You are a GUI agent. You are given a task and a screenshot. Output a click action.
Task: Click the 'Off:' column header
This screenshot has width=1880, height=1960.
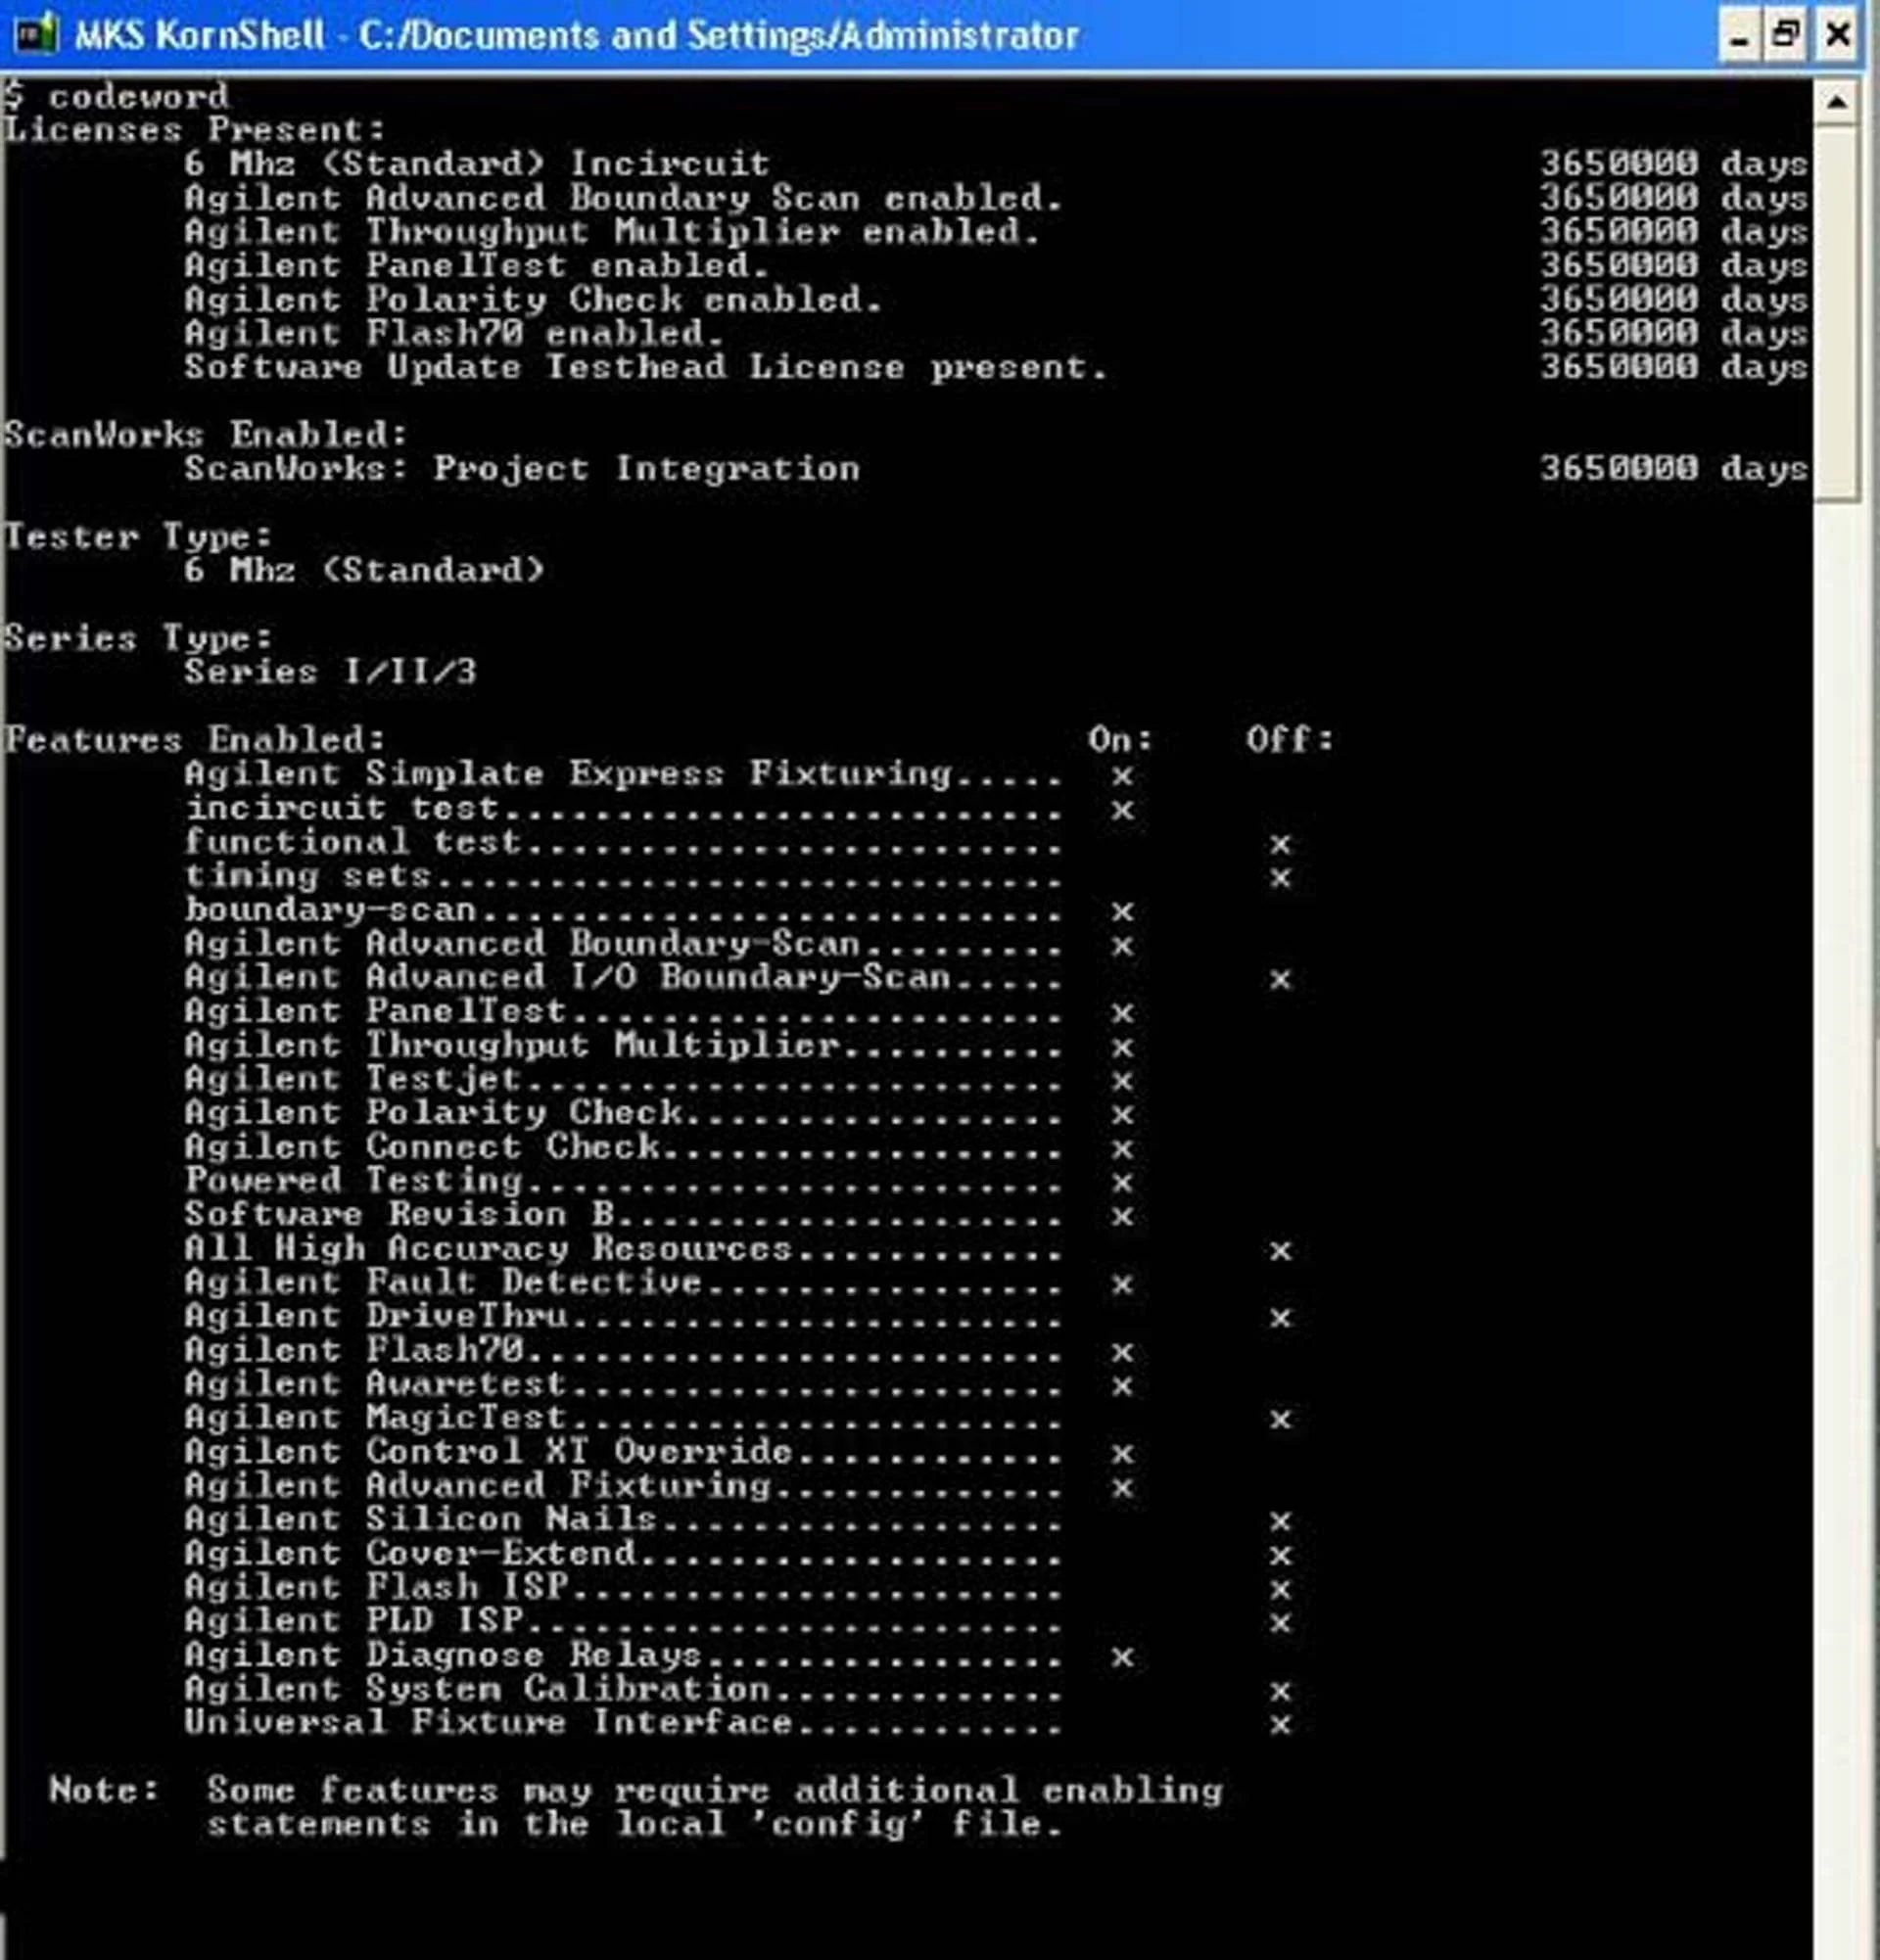coord(1290,740)
